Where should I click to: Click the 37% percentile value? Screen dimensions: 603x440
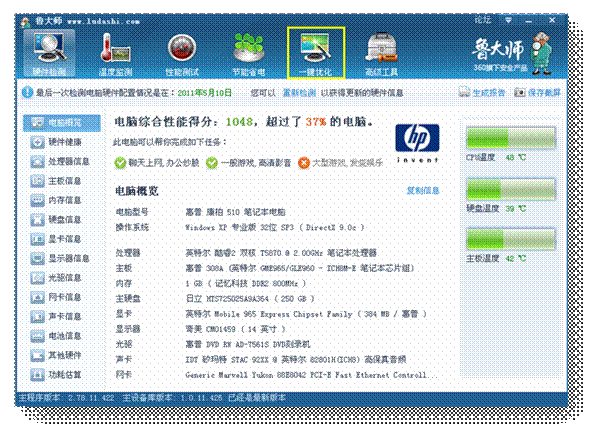pyautogui.click(x=316, y=122)
